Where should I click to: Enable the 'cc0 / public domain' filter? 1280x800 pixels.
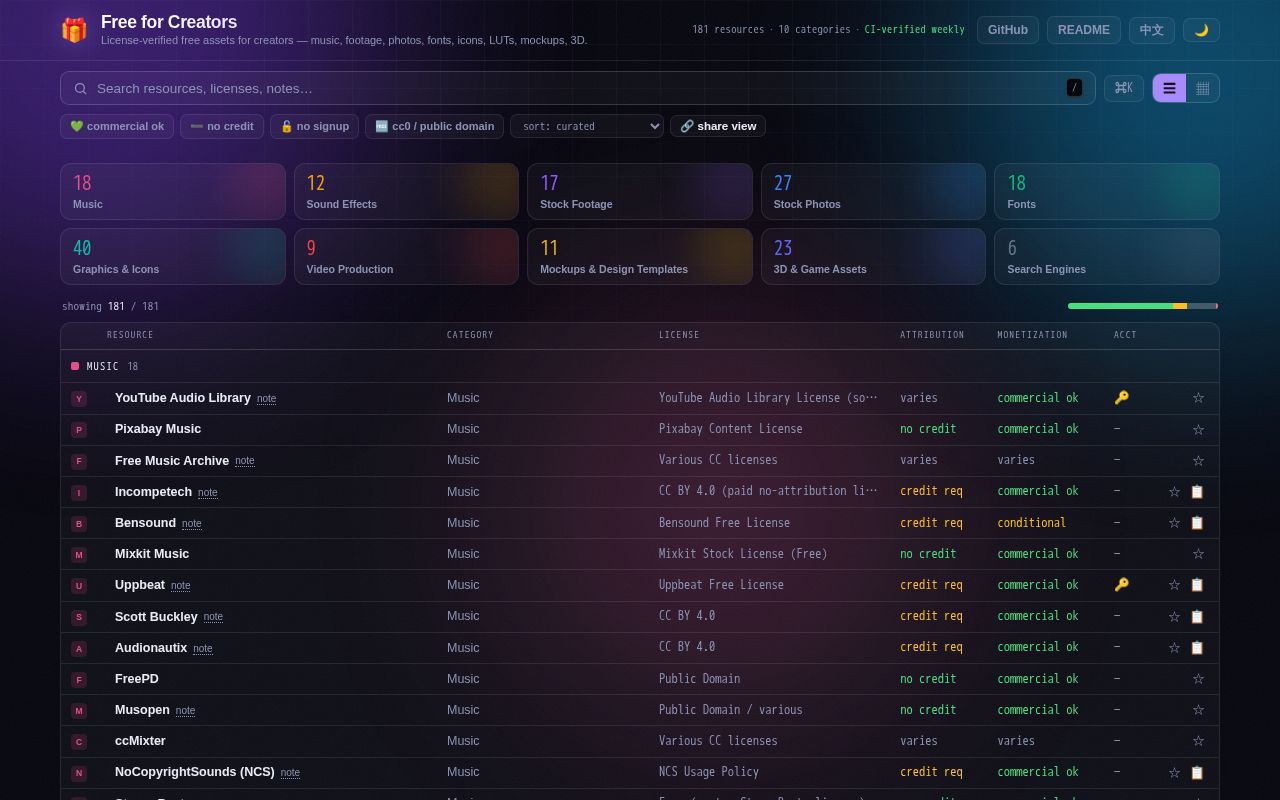click(434, 126)
